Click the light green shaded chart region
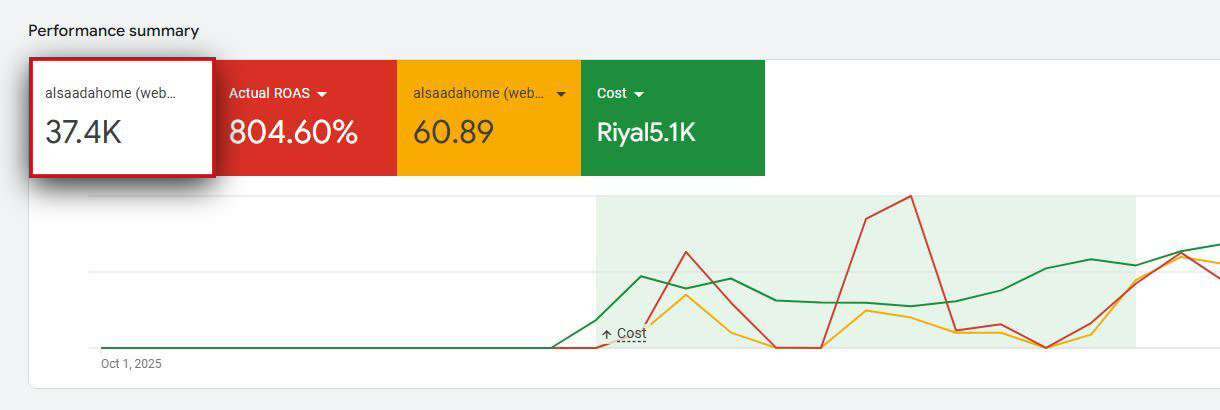The image size is (1220, 410). [x=1000, y=230]
